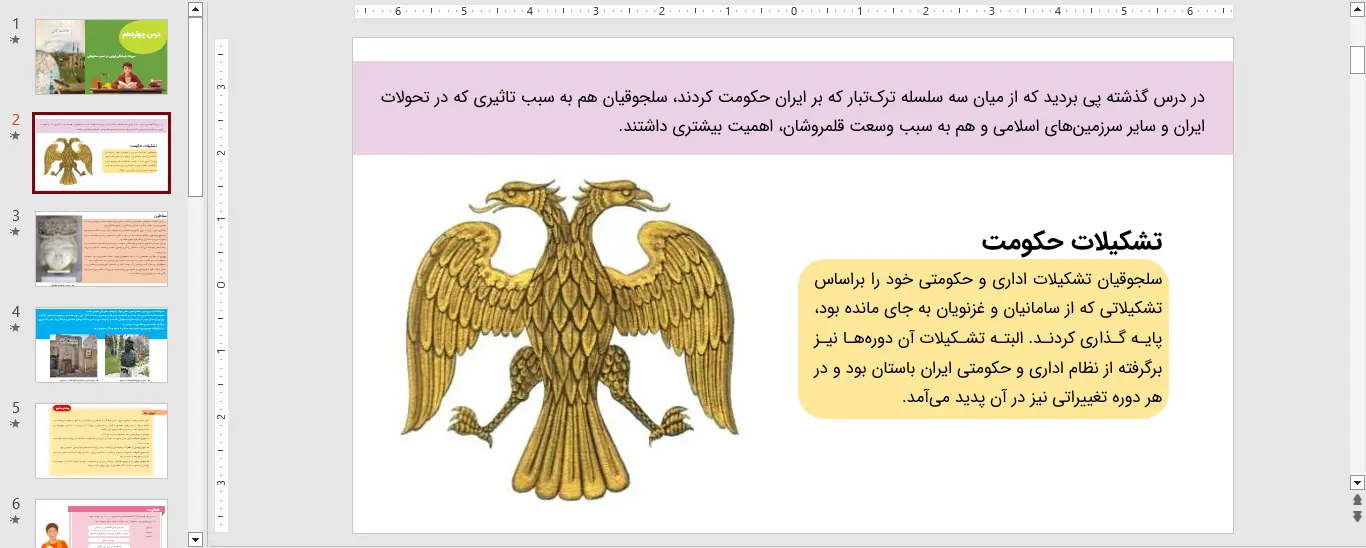
Task: Click thumbnail panel scroll-up arrow
Action: 195,10
